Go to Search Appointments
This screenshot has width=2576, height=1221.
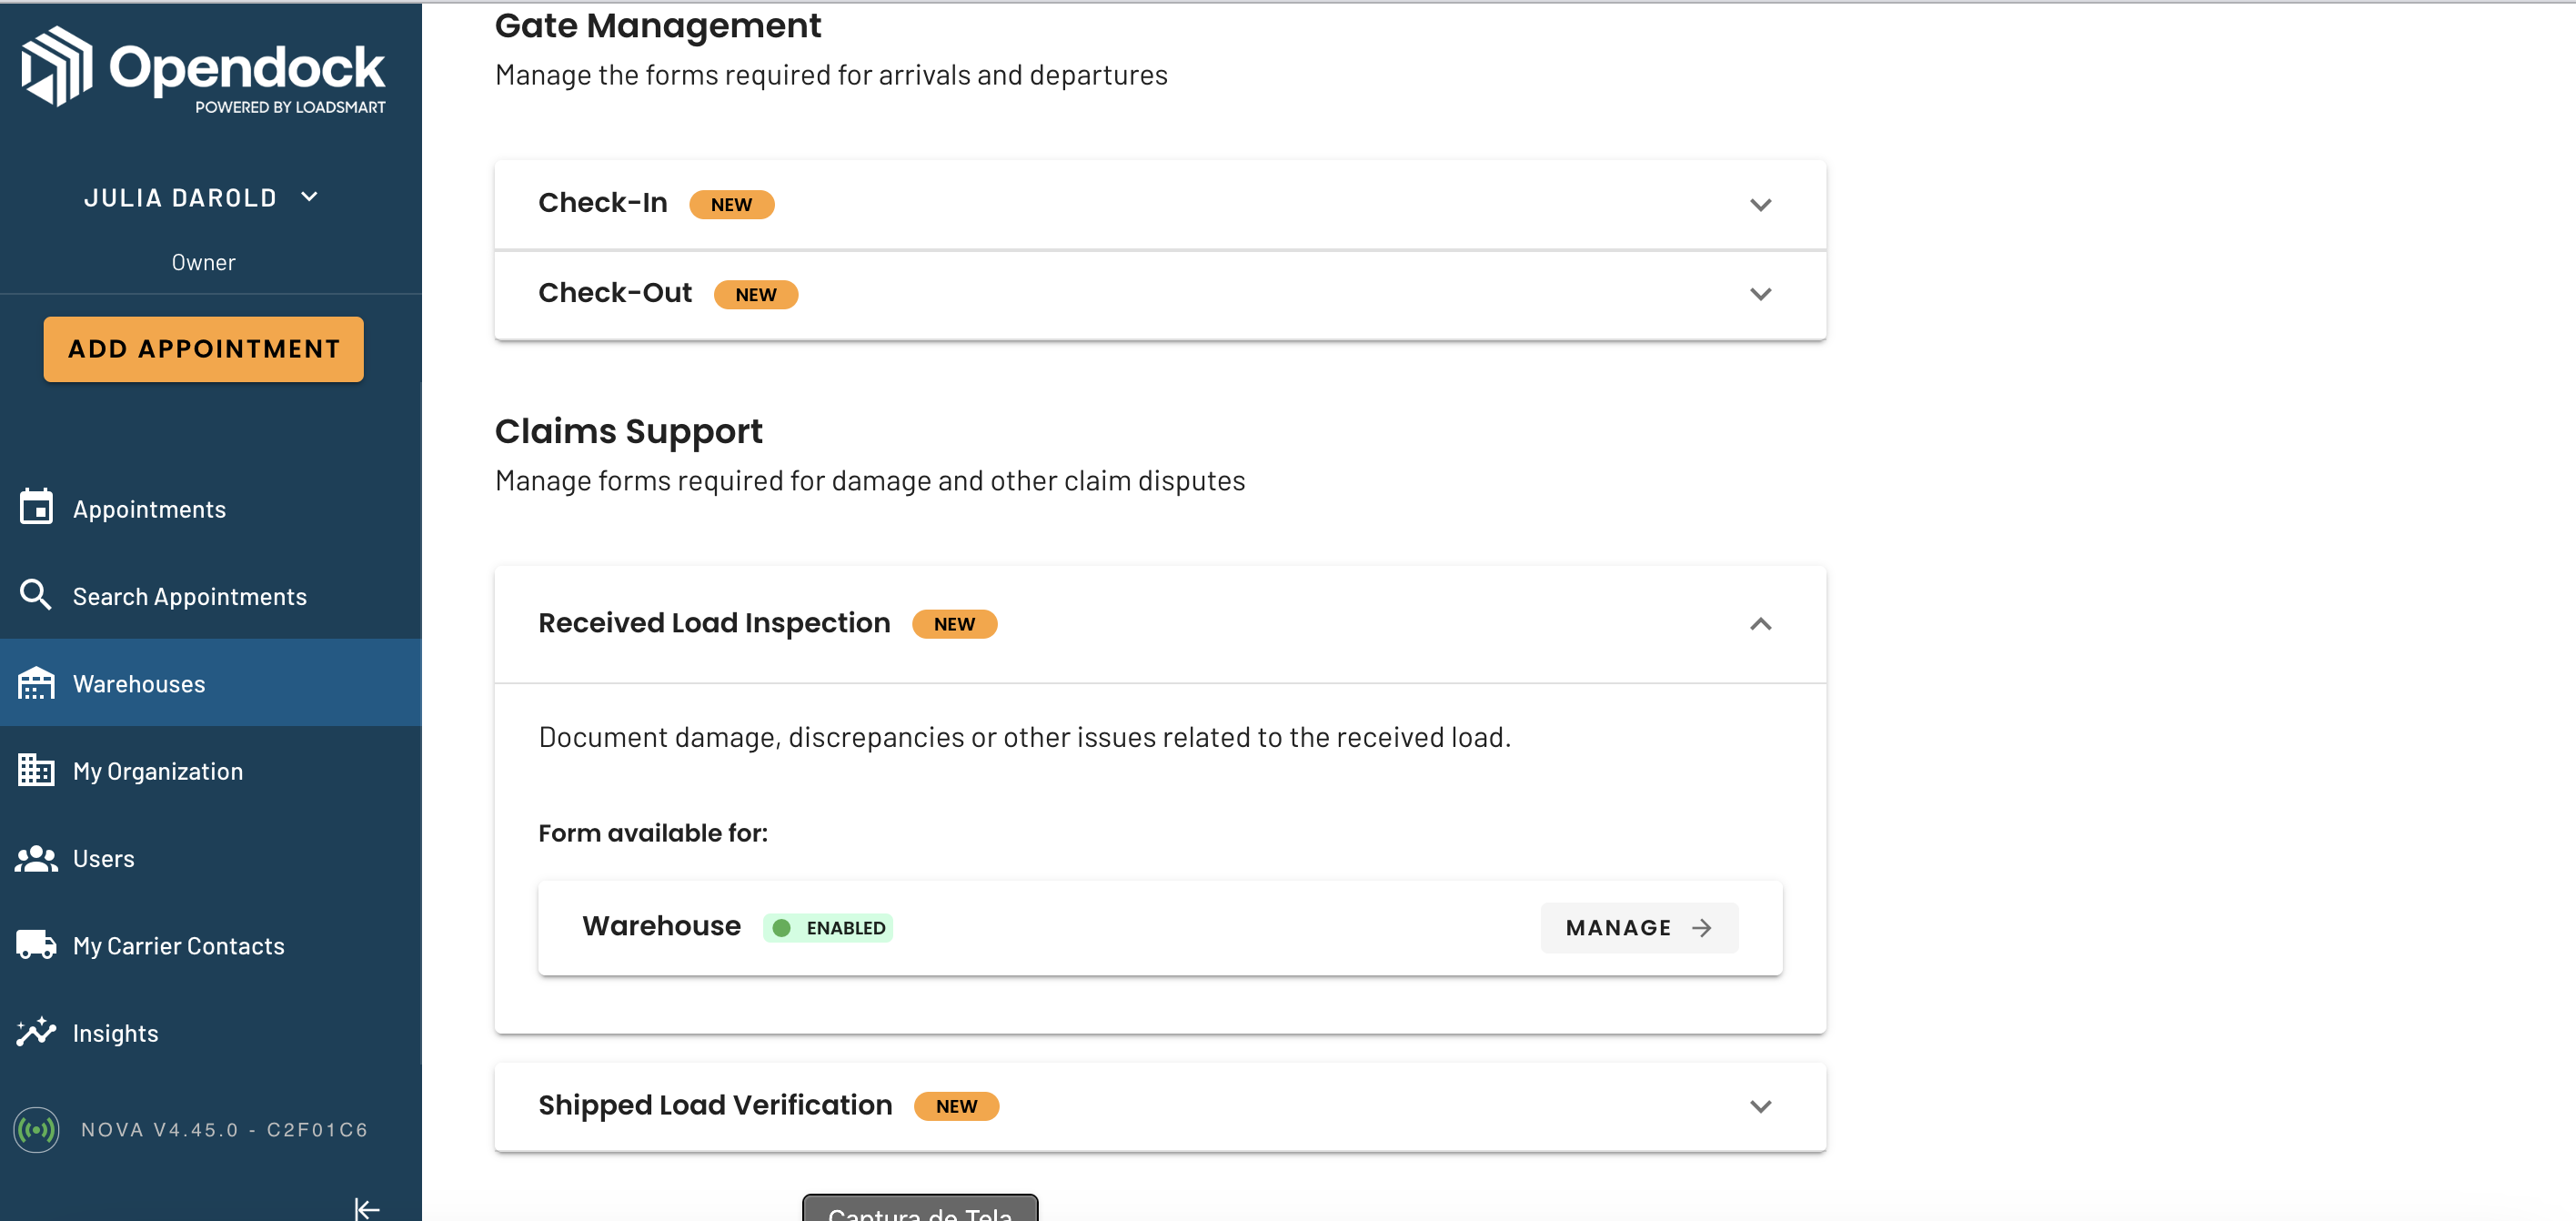(190, 596)
